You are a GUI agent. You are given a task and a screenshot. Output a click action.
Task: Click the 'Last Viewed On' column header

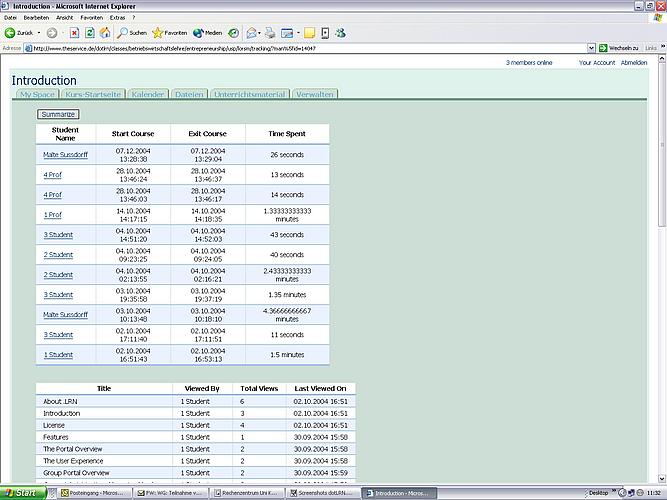[320, 389]
